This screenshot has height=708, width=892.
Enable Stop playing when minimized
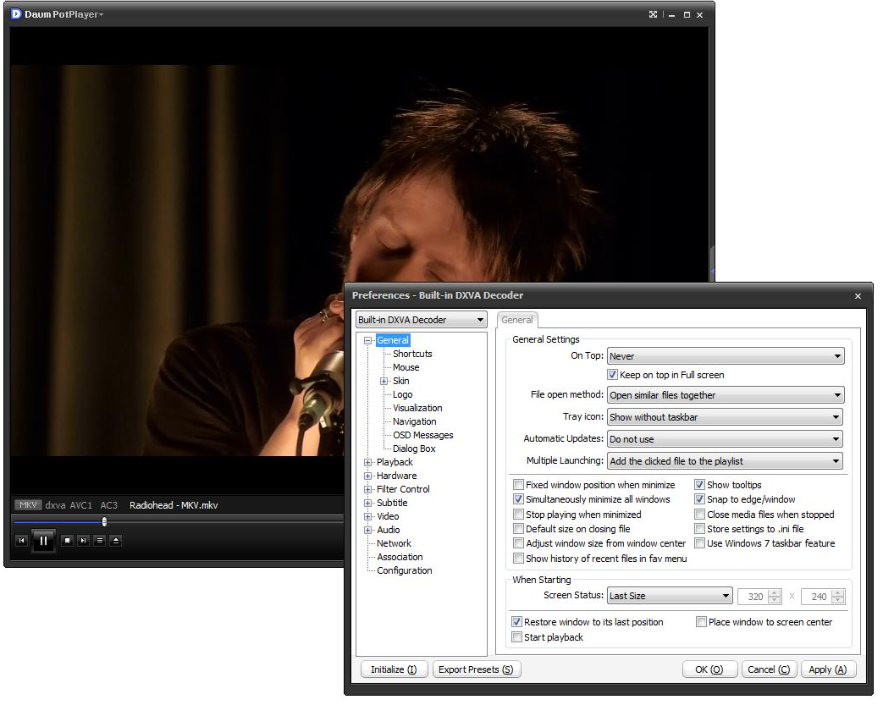click(x=518, y=514)
